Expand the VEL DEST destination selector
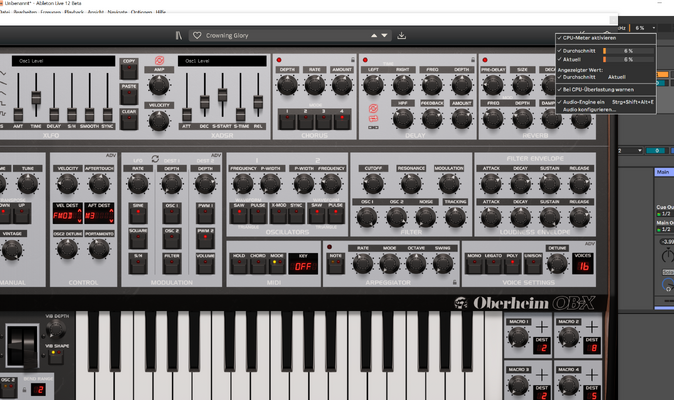The height and width of the screenshot is (400, 674). pyautogui.click(x=67, y=213)
